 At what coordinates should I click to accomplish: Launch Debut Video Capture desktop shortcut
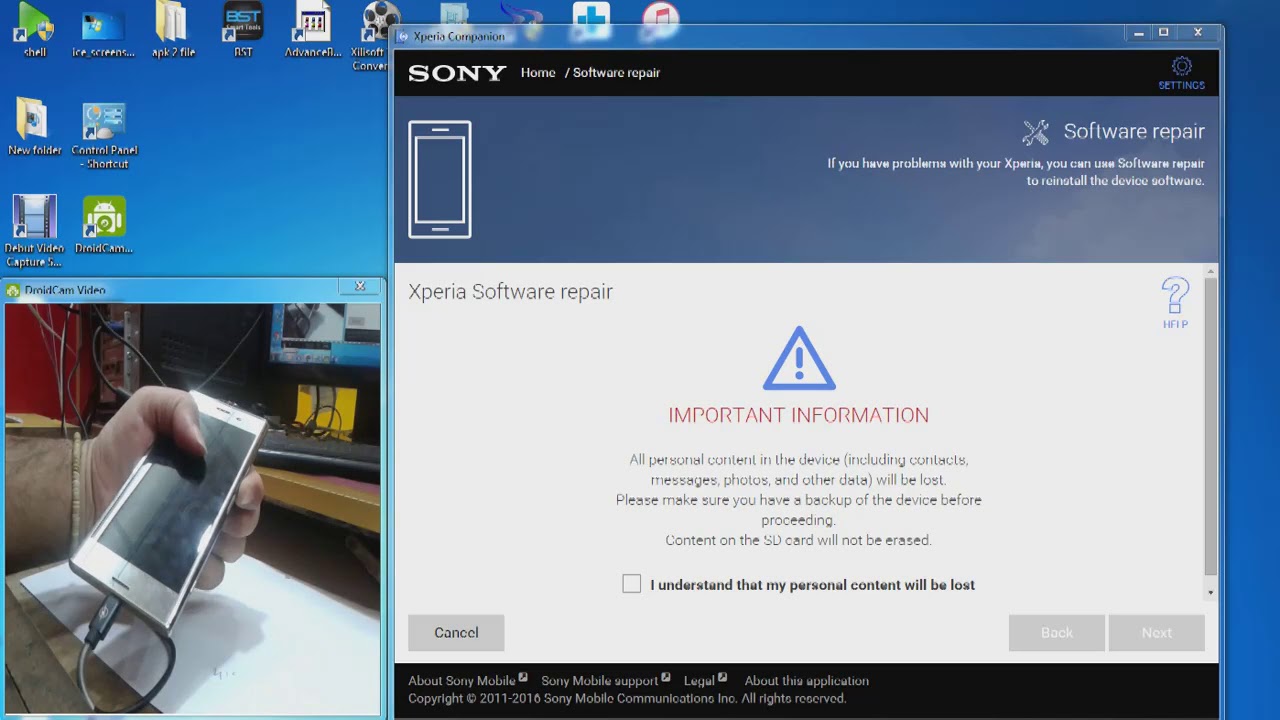[x=34, y=230]
